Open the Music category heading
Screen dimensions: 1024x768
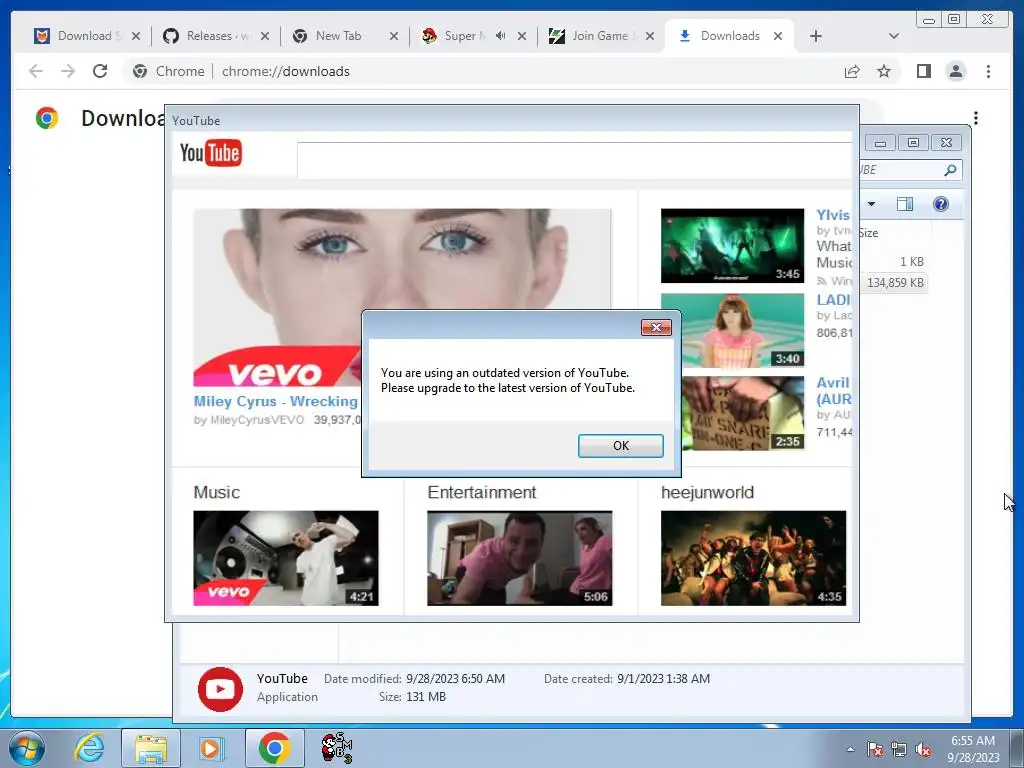tap(216, 492)
